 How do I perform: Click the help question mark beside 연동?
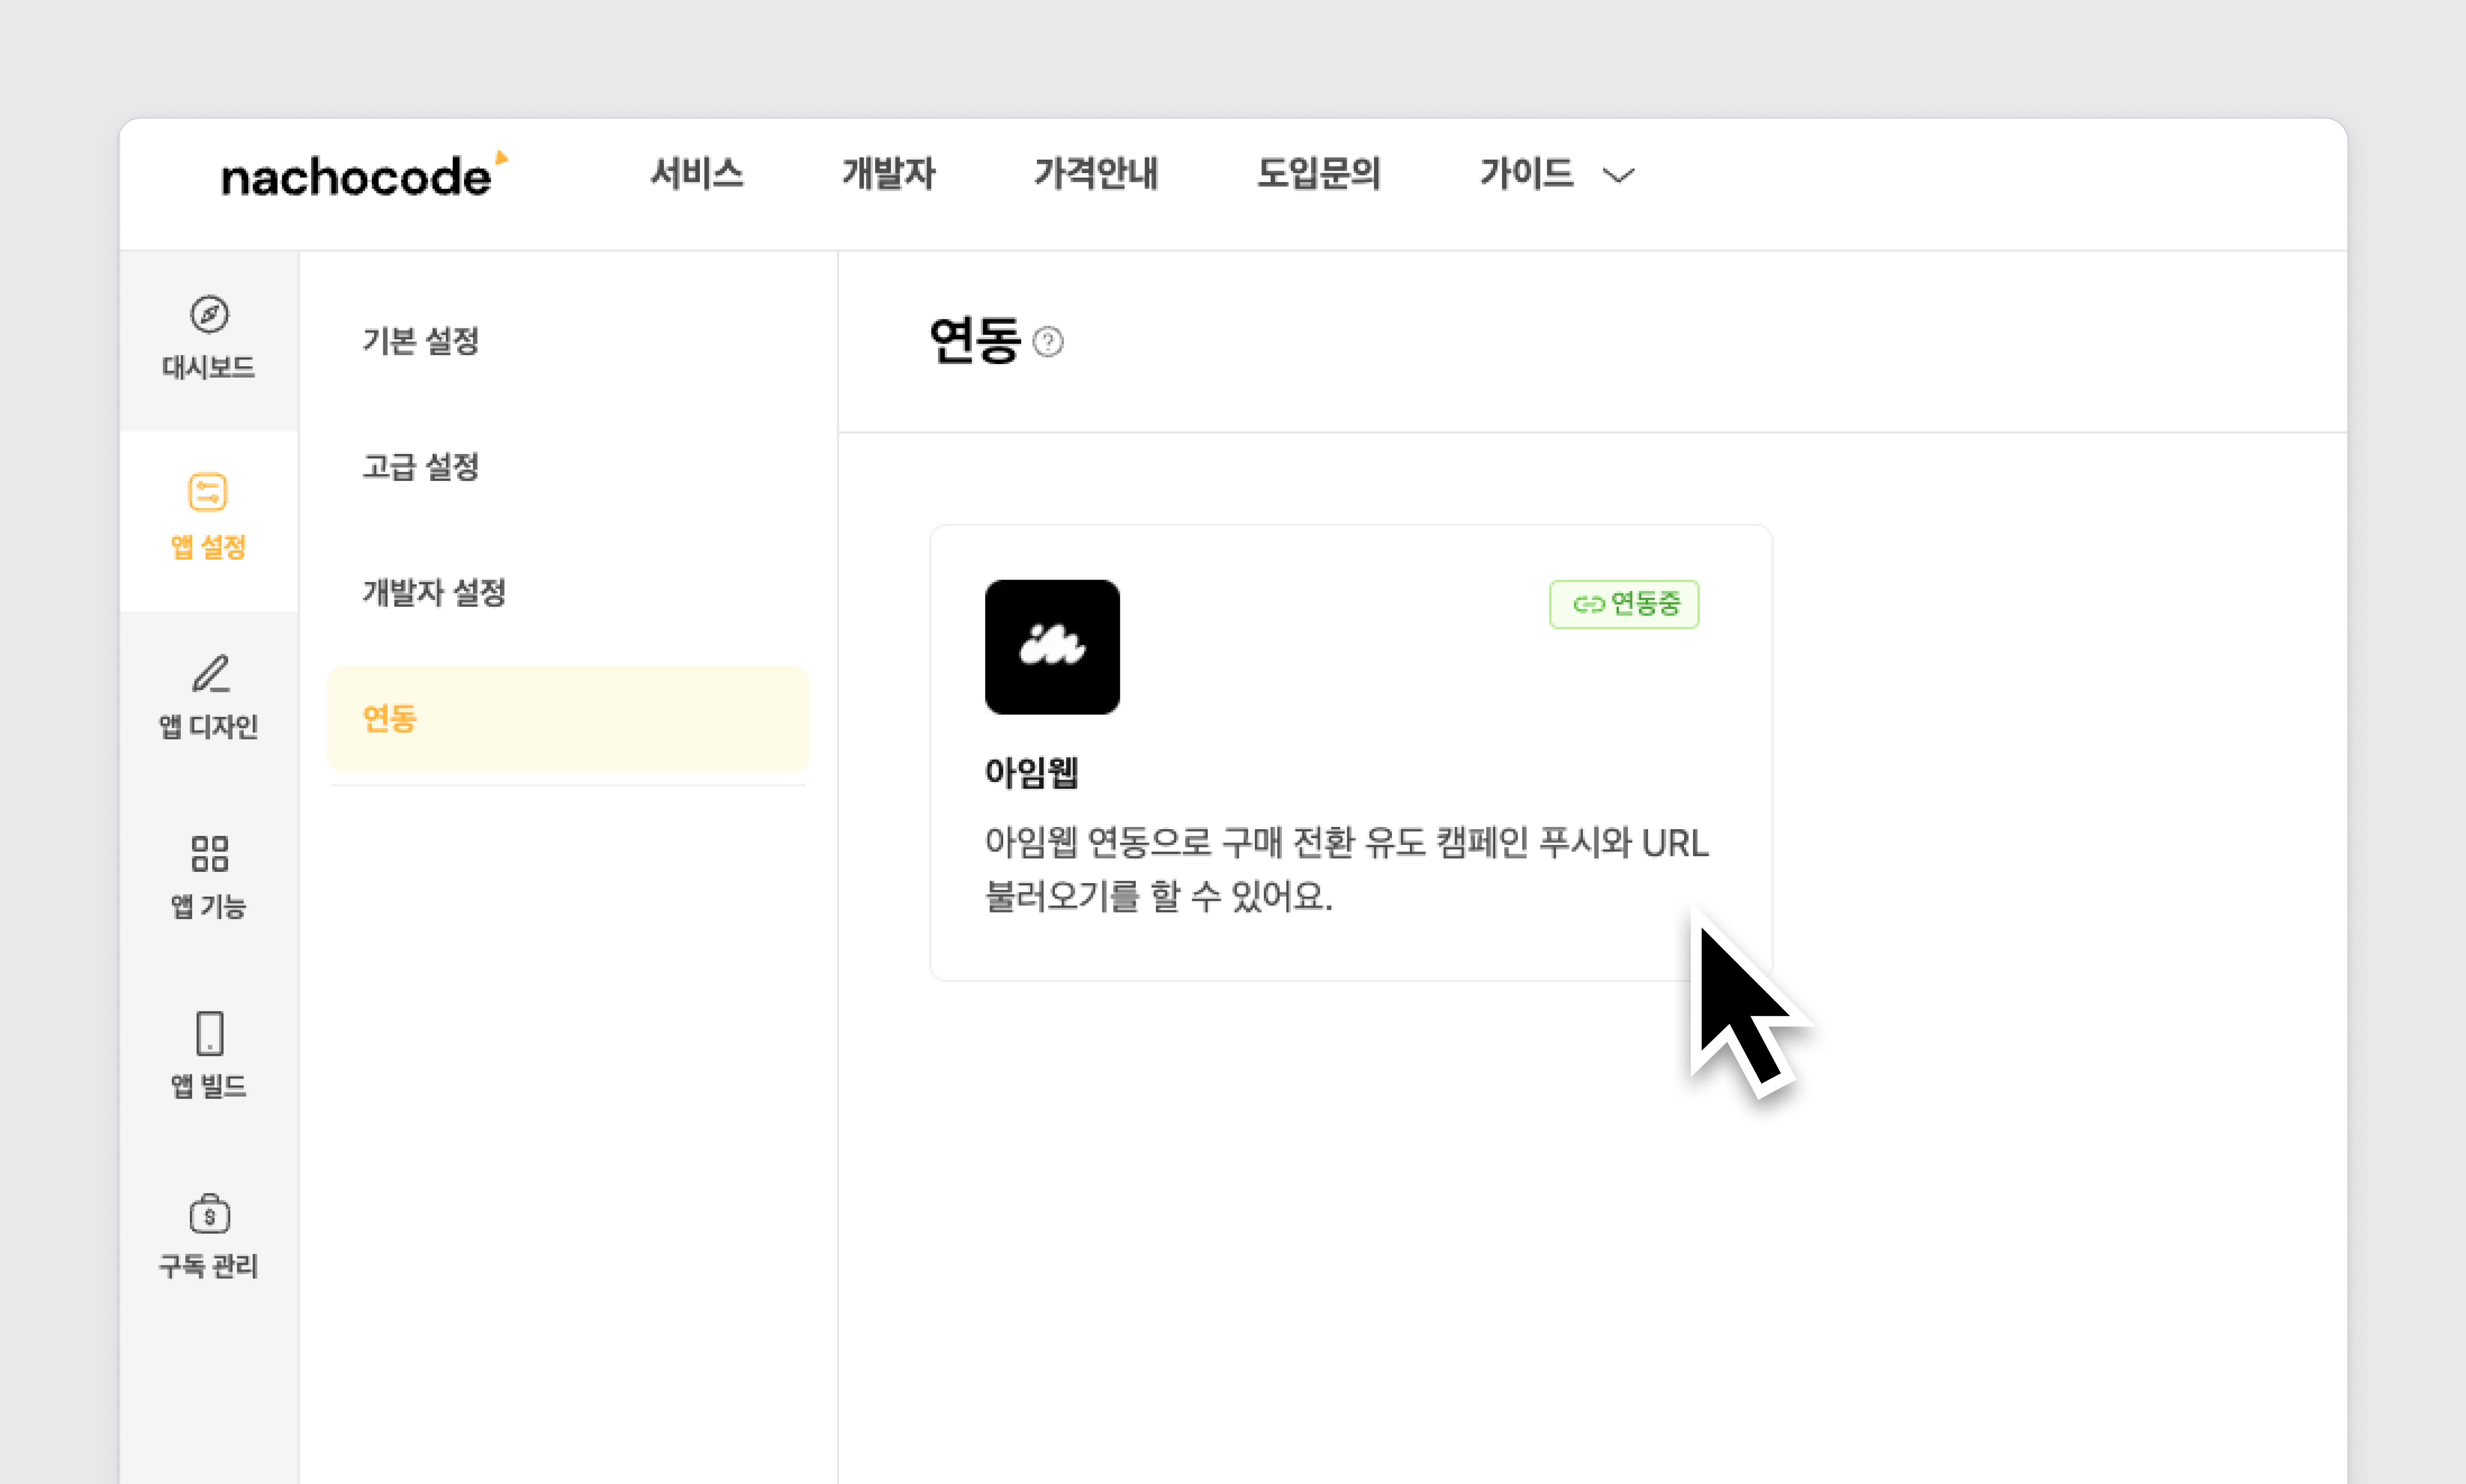point(1047,342)
